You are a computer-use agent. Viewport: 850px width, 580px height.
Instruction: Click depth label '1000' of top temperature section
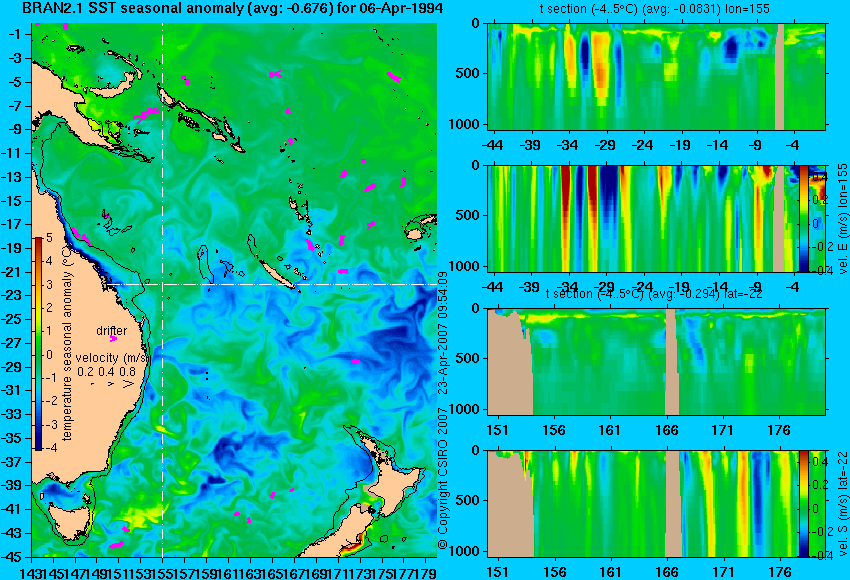click(464, 124)
